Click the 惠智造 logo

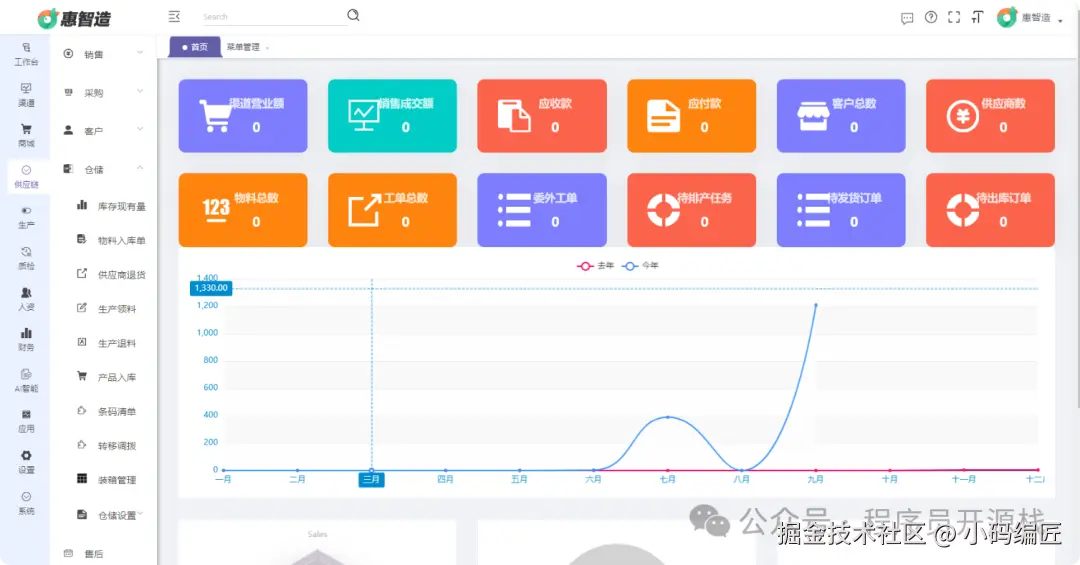pos(74,19)
